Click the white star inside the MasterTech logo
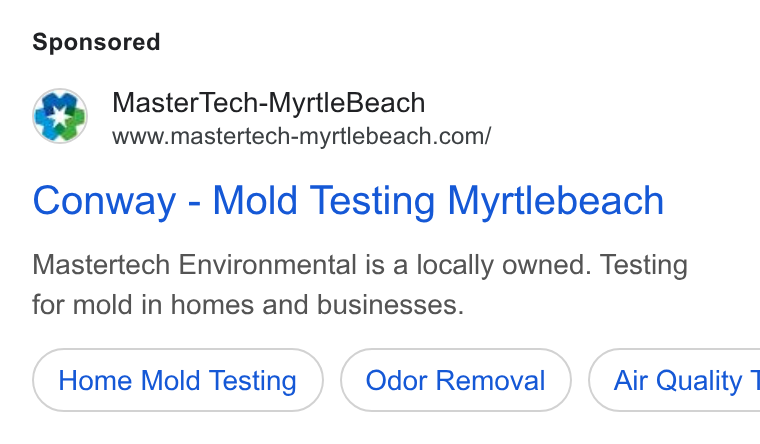760x444 pixels. (x=60, y=116)
